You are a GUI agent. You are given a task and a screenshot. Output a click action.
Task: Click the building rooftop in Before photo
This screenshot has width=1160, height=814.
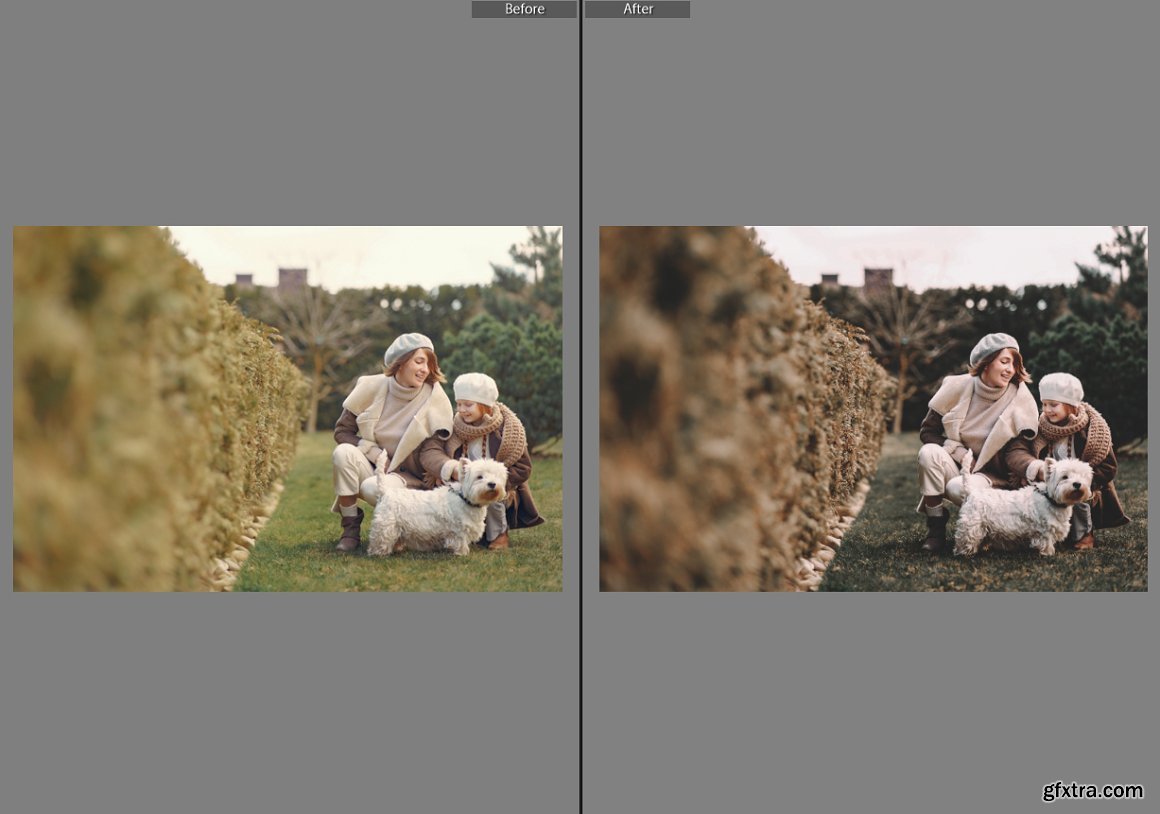tap(292, 278)
